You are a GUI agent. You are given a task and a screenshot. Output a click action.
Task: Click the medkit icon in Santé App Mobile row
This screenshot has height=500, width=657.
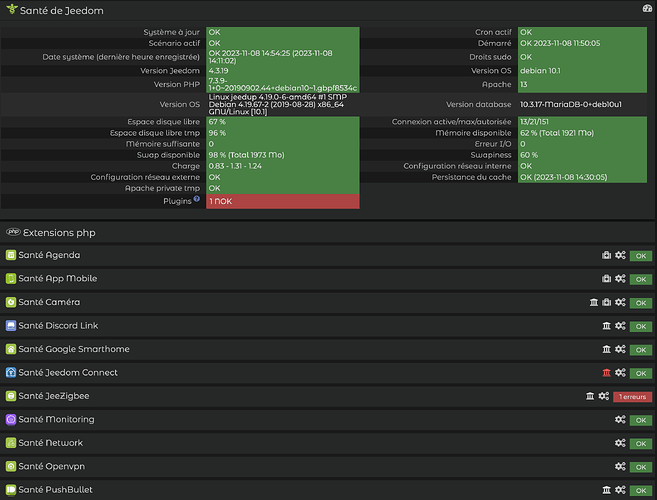click(x=606, y=279)
